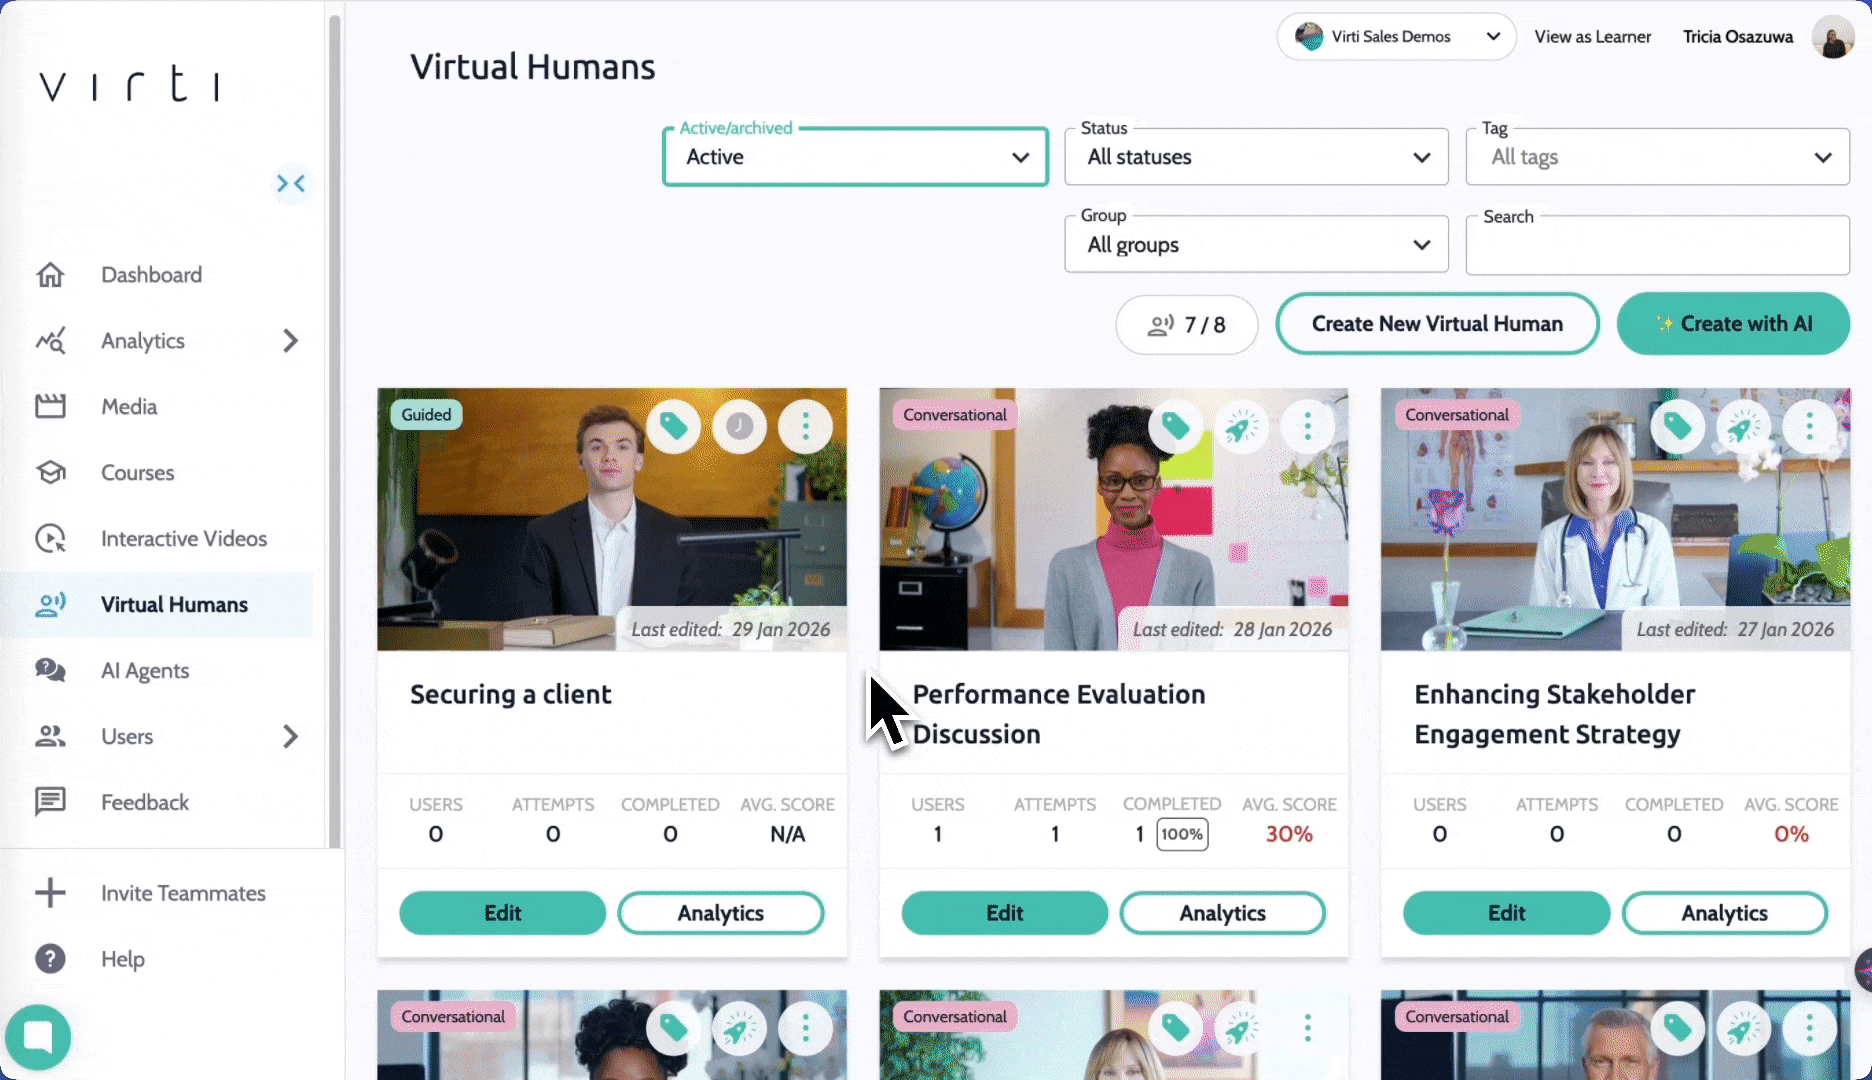Click the rocket icon on the bottom-middle Conversational card
This screenshot has width=1872, height=1080.
[1241, 1029]
